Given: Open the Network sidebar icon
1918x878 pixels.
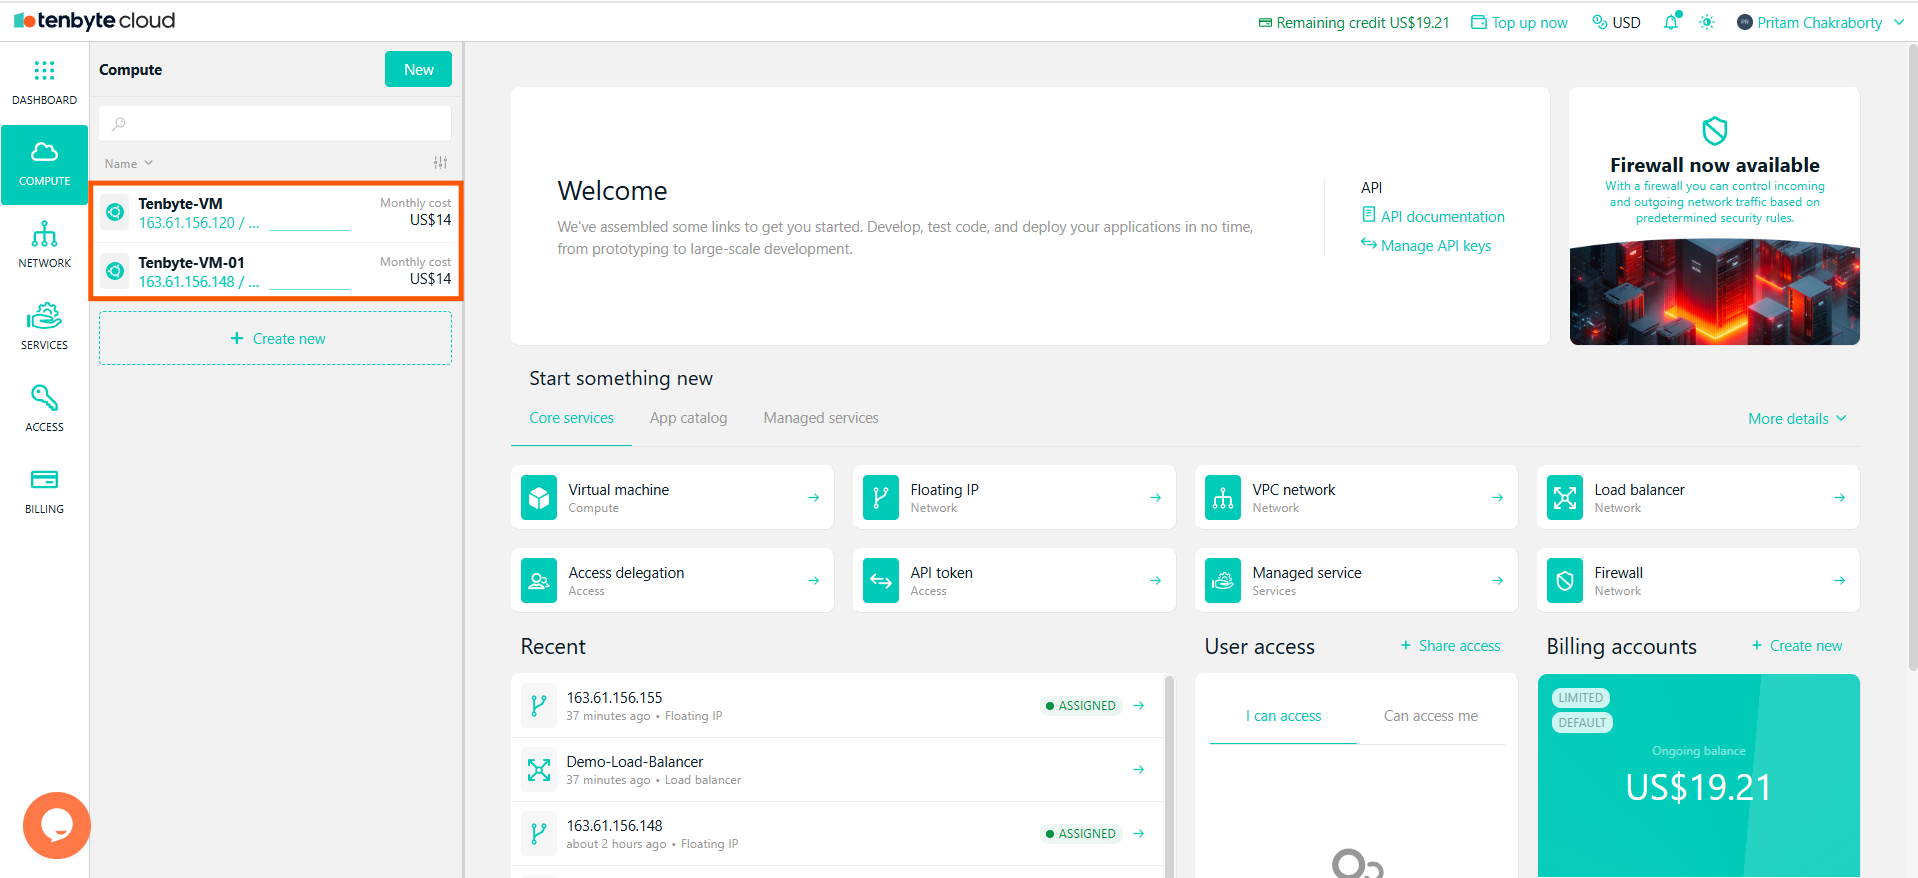Looking at the screenshot, I should [44, 234].
